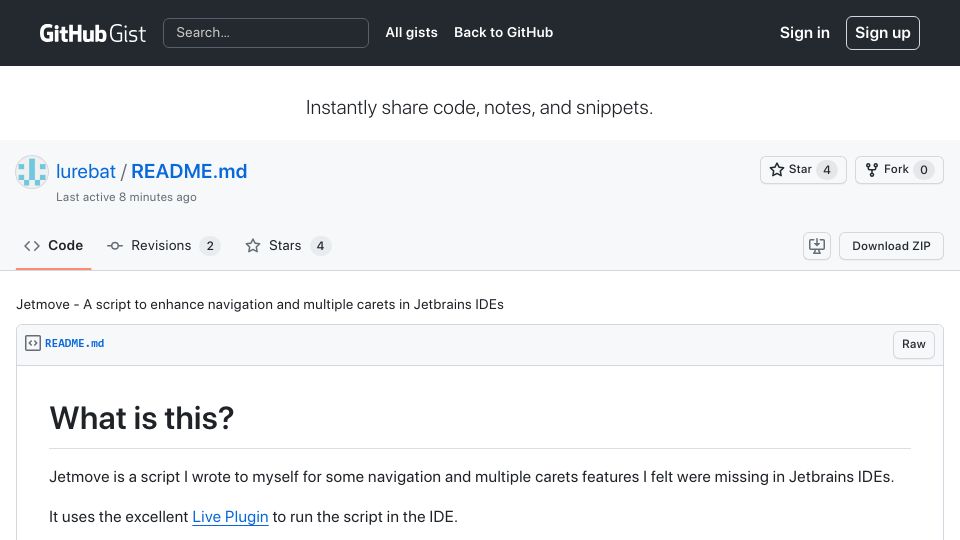960x540 pixels.
Task: Click the save gist to desktop icon
Action: coord(817,246)
